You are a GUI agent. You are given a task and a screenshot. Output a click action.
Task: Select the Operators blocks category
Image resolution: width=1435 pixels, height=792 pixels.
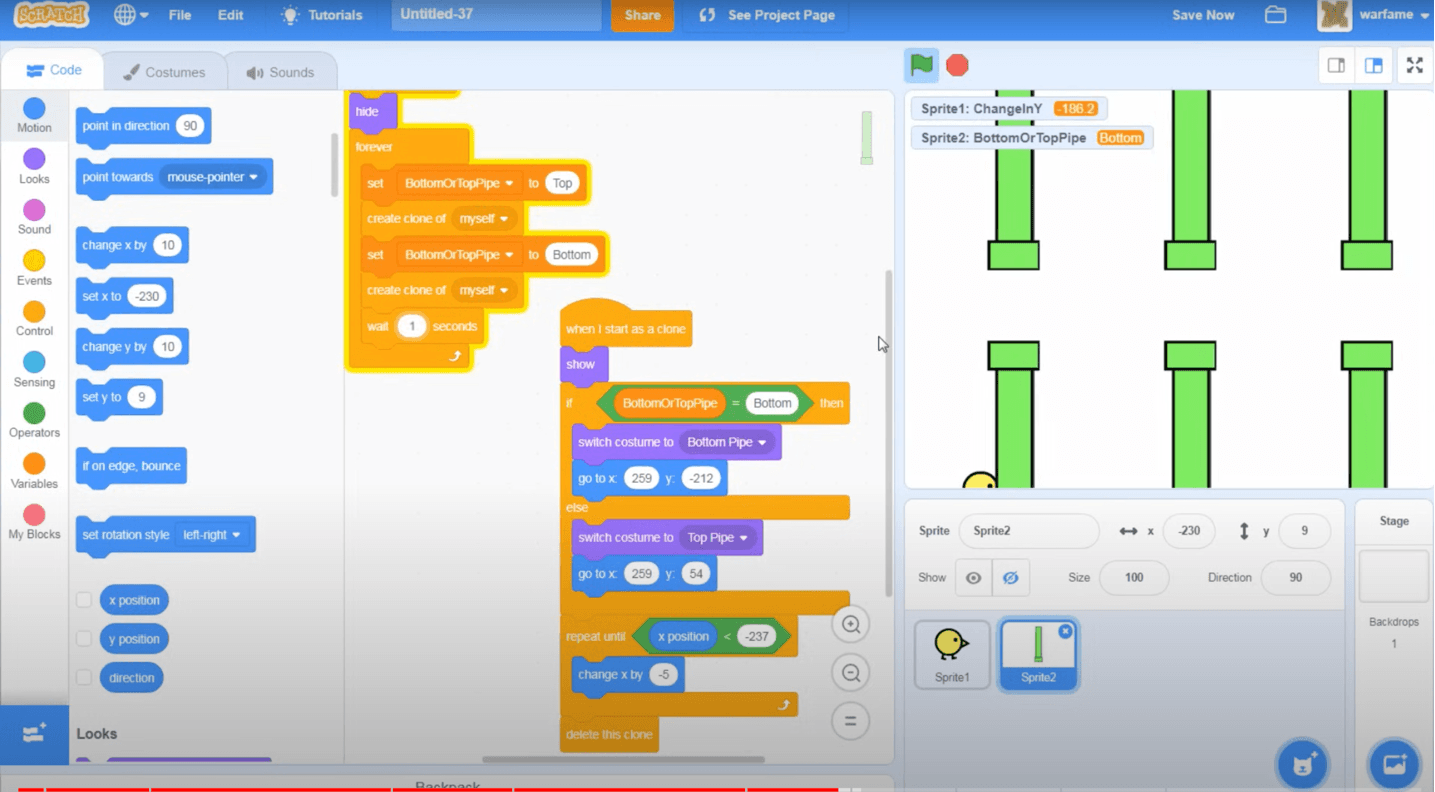tap(34, 421)
